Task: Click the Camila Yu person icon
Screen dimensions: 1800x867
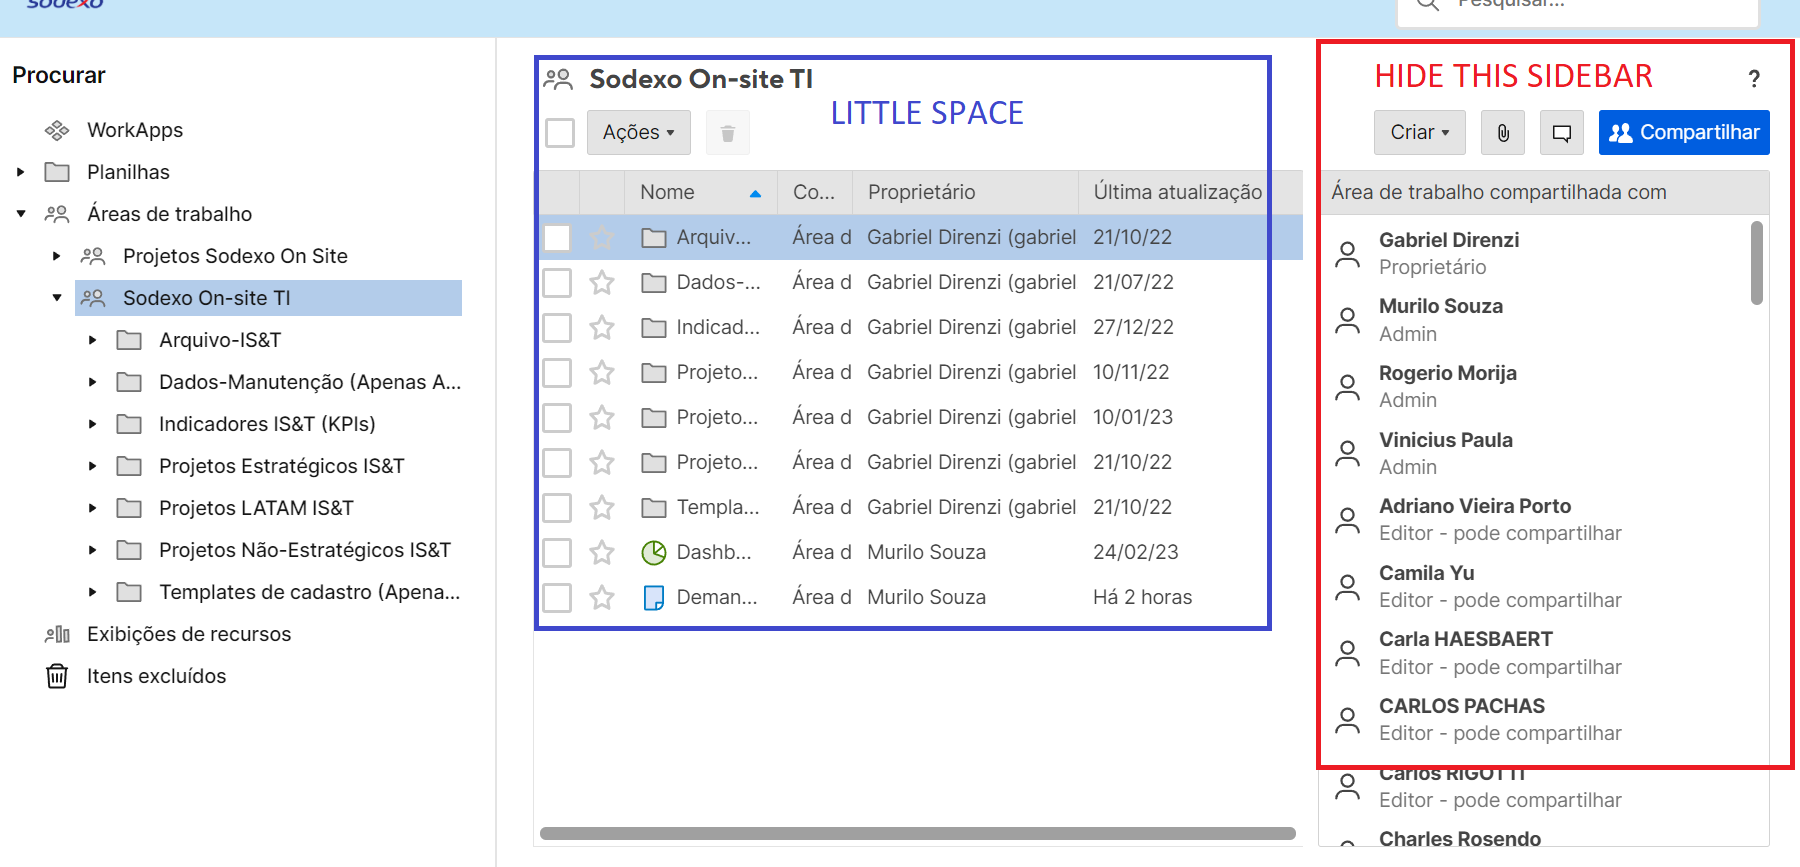Action: point(1348,587)
